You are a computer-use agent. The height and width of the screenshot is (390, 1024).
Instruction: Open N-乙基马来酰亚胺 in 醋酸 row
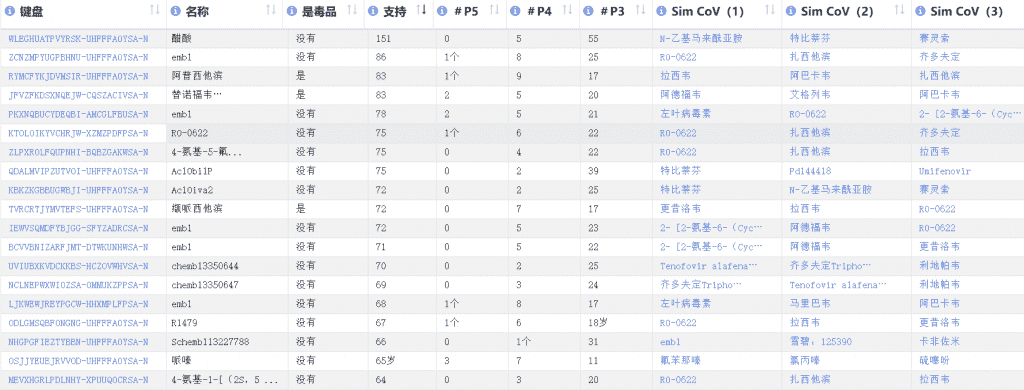(701, 39)
